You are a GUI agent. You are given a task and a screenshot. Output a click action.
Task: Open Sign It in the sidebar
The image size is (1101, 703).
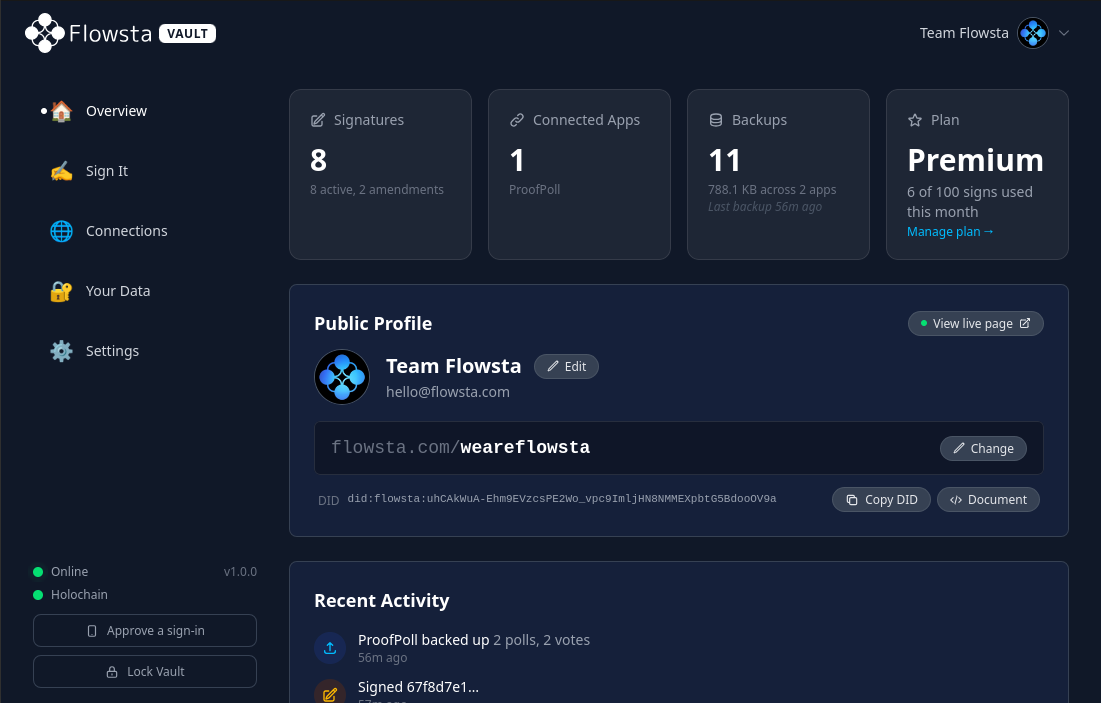[x=107, y=171]
